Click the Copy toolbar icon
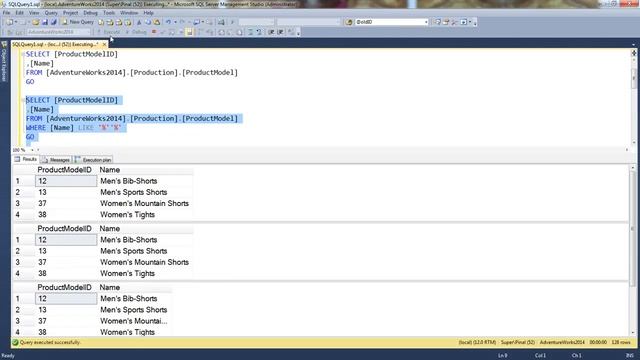 pyautogui.click(x=148, y=22)
